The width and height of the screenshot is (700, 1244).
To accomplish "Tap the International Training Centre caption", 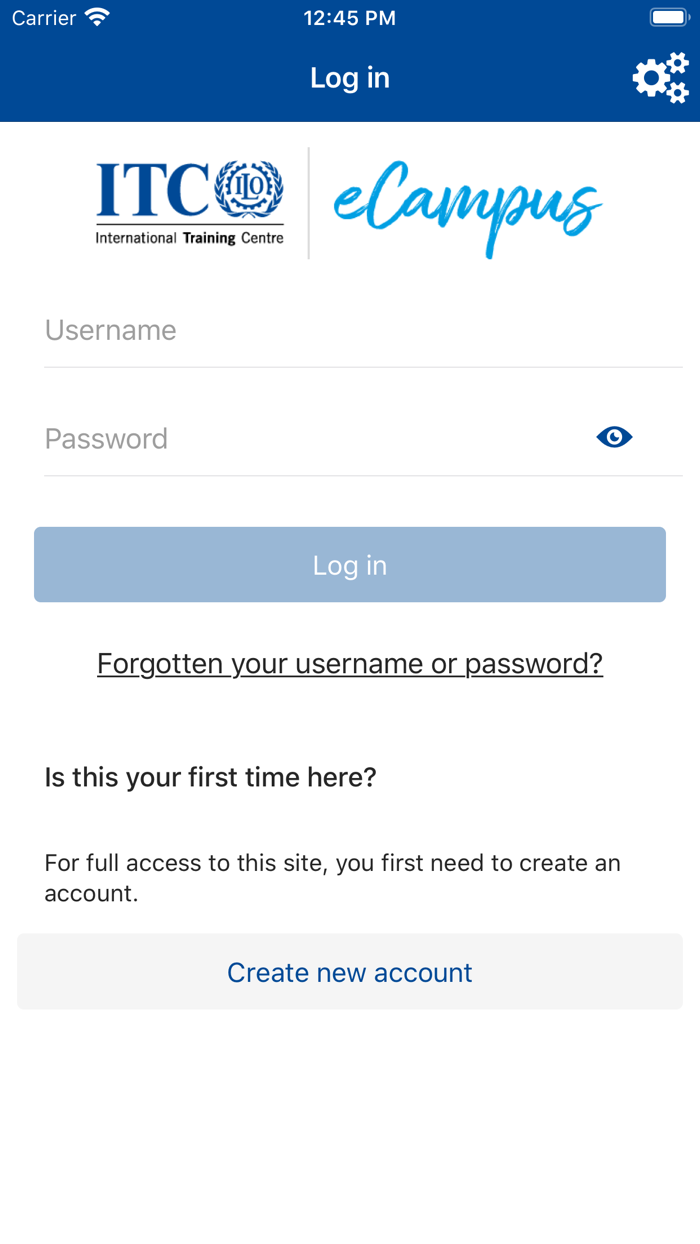I will pos(189,238).
